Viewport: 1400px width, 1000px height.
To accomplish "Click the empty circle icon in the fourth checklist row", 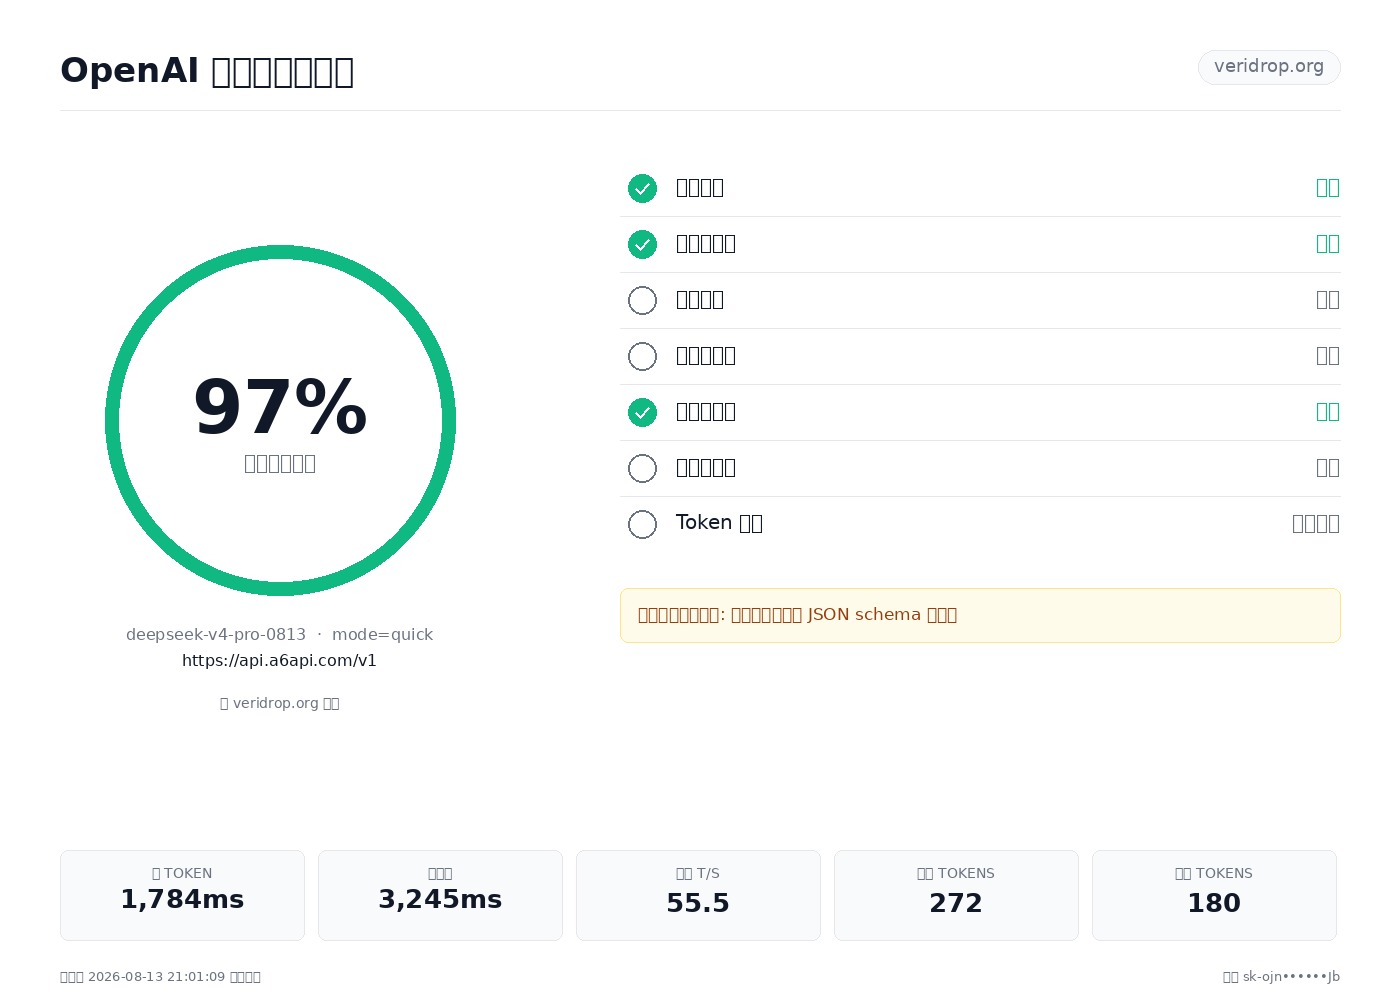I will pos(642,356).
